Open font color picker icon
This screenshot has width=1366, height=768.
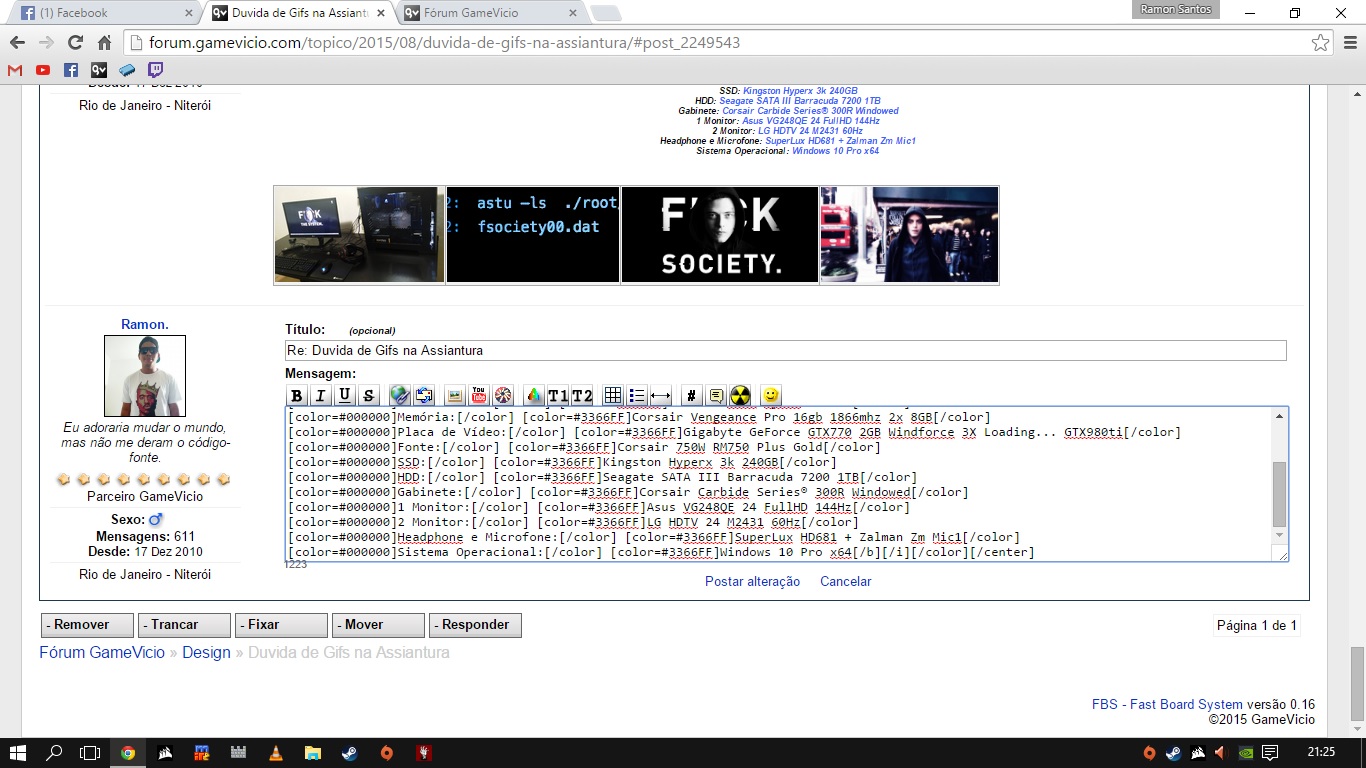(534, 395)
